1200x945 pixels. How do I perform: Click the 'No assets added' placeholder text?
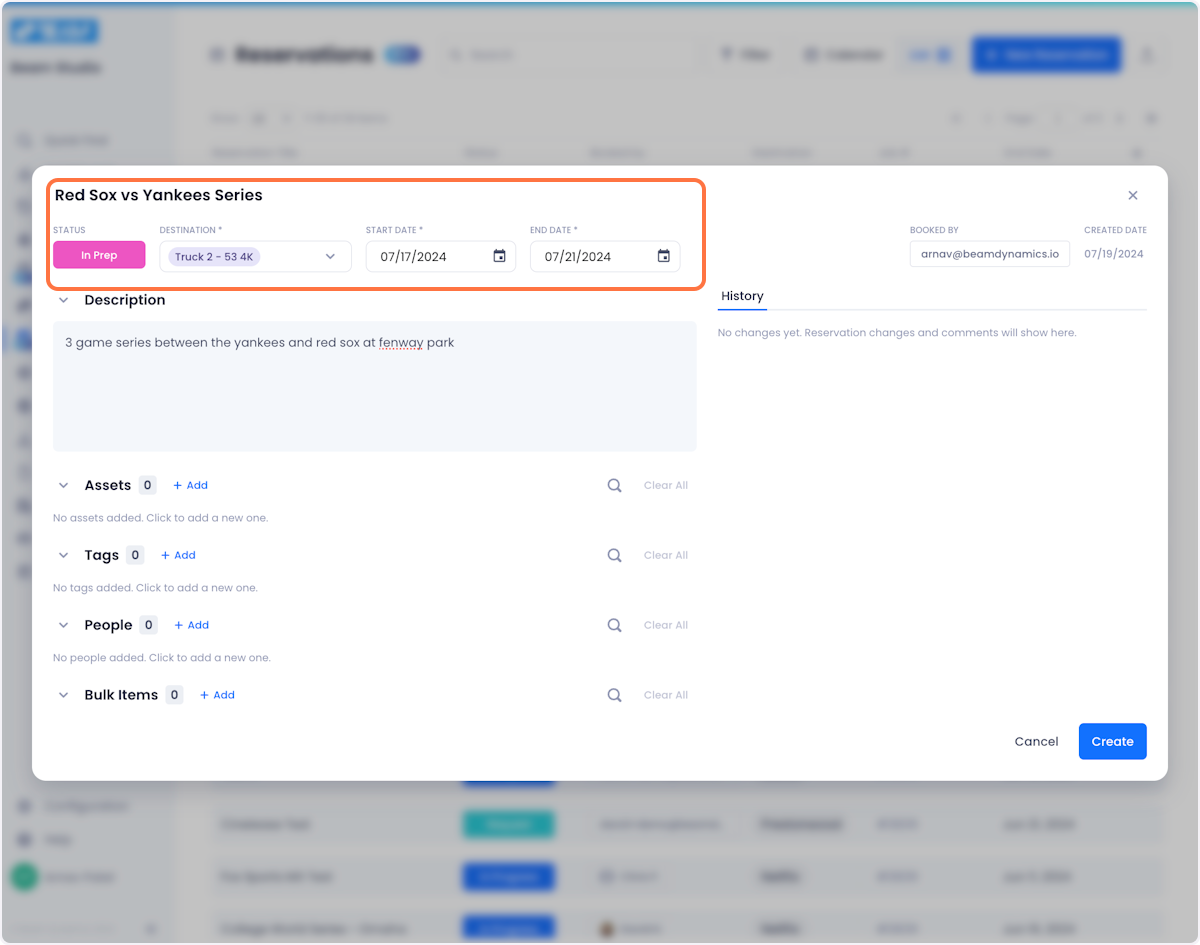(x=160, y=518)
